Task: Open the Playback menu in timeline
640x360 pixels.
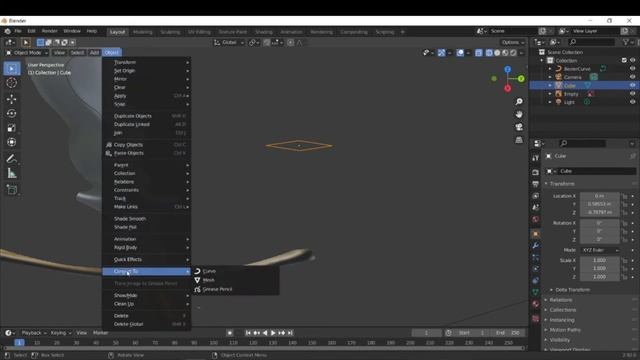Action: click(33, 333)
